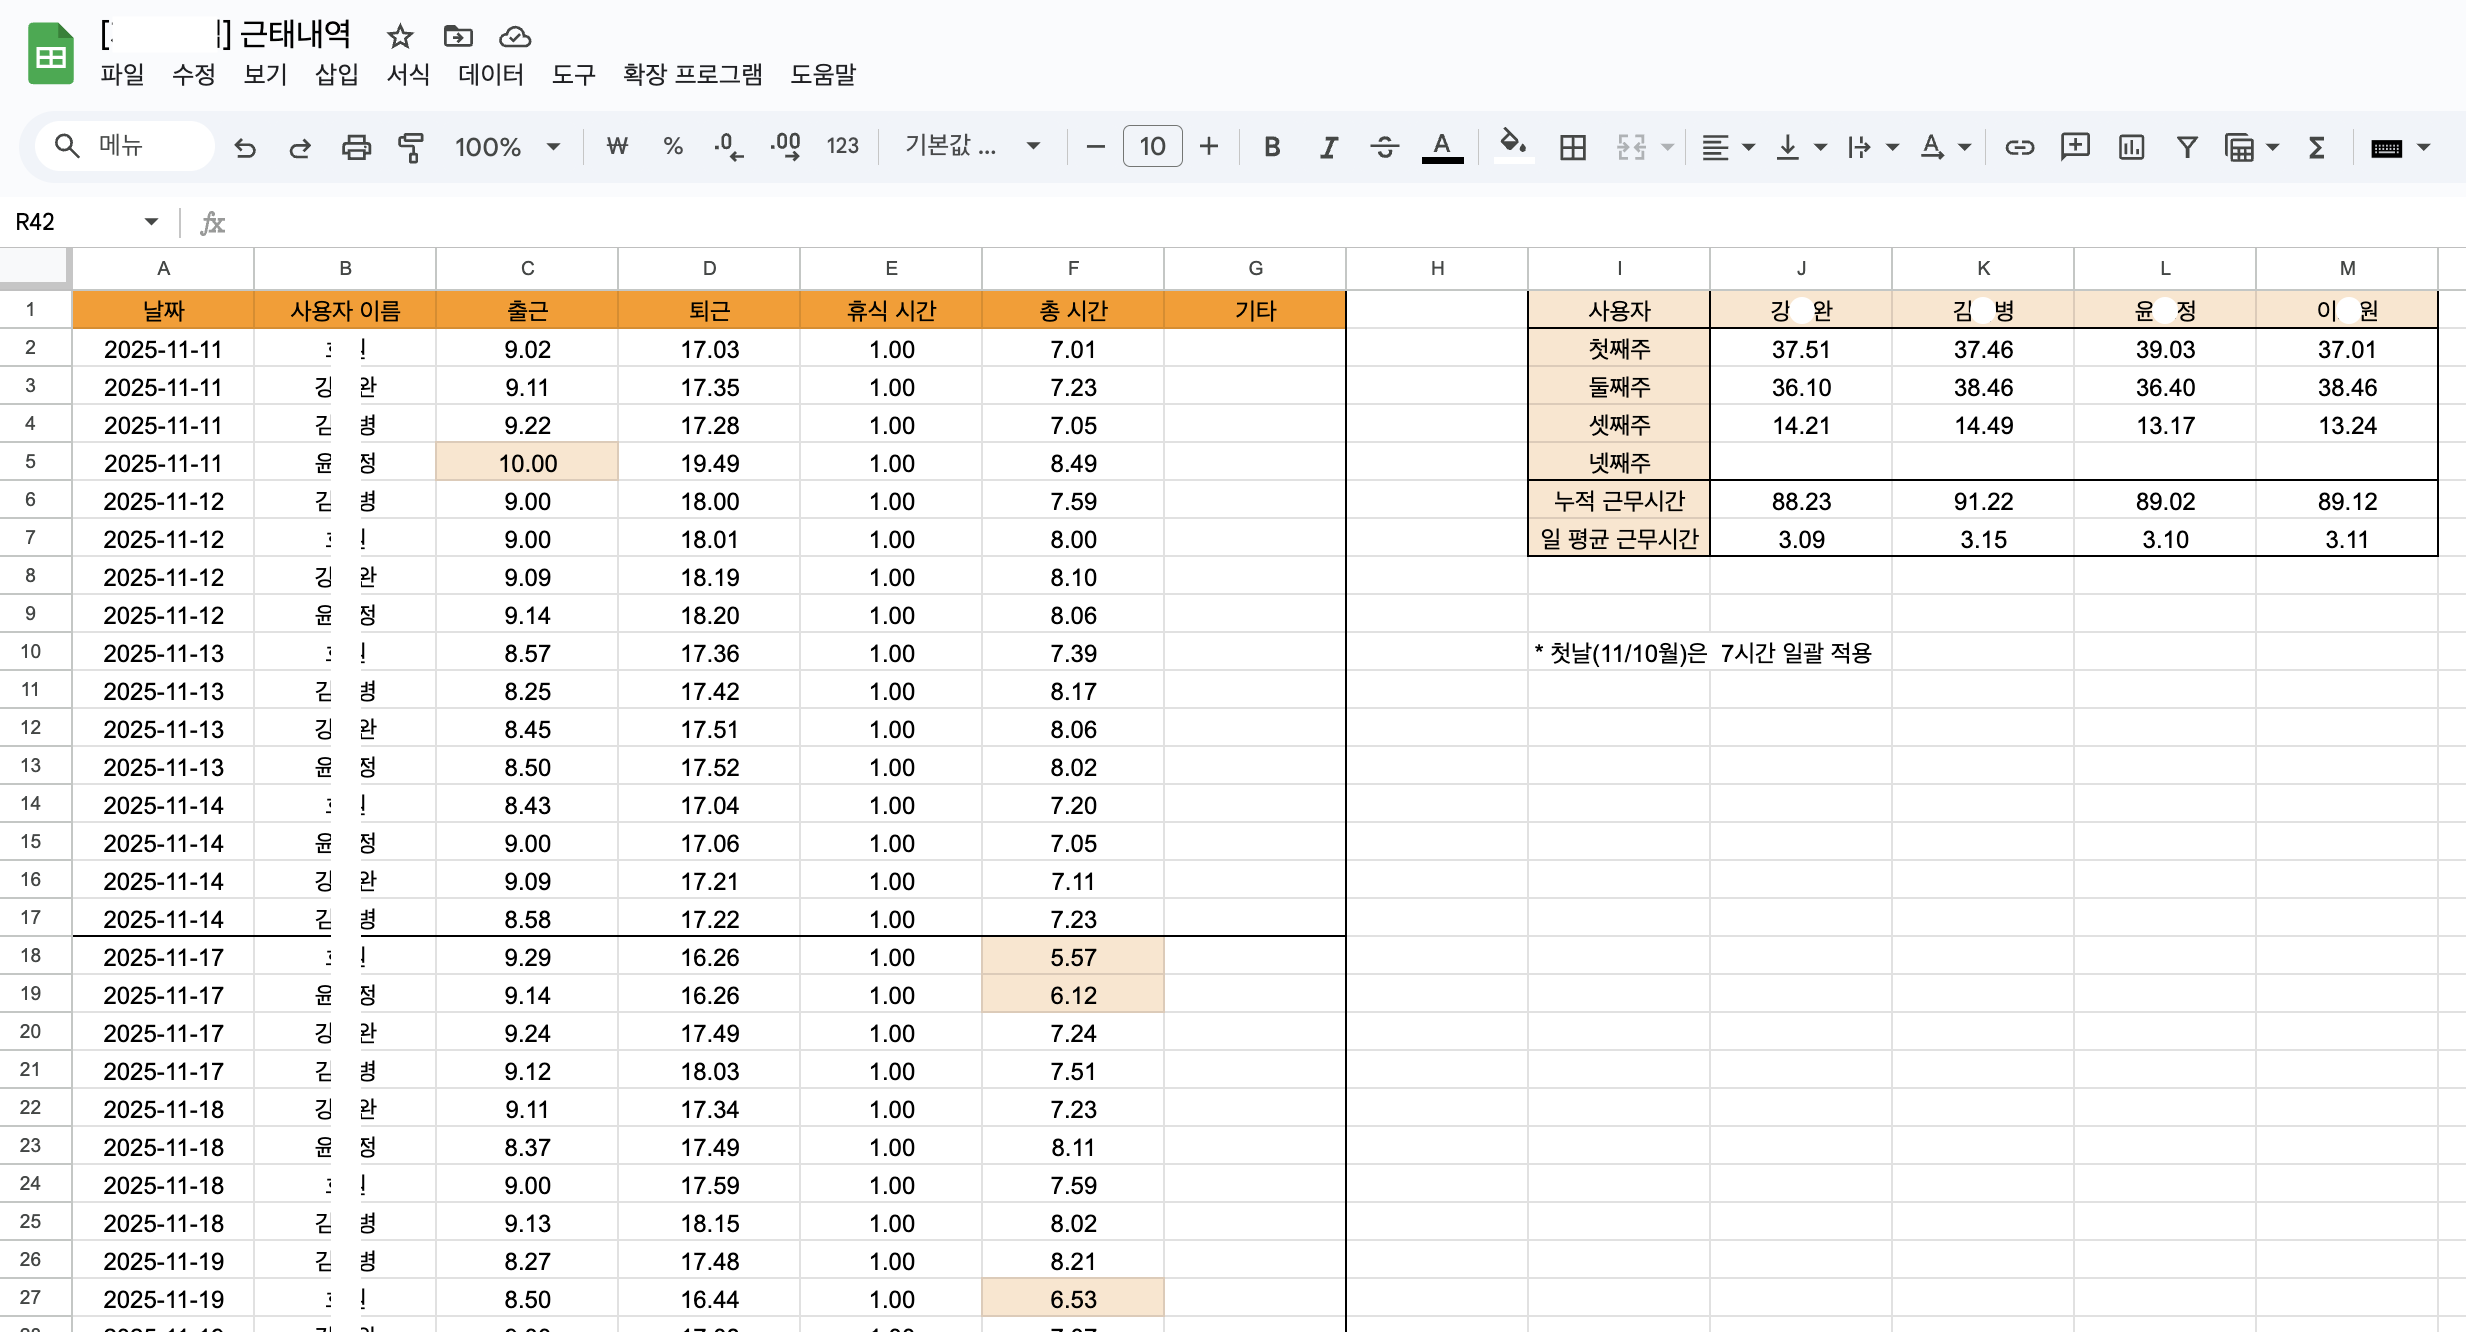Open the fill color picker

pos(1513,147)
